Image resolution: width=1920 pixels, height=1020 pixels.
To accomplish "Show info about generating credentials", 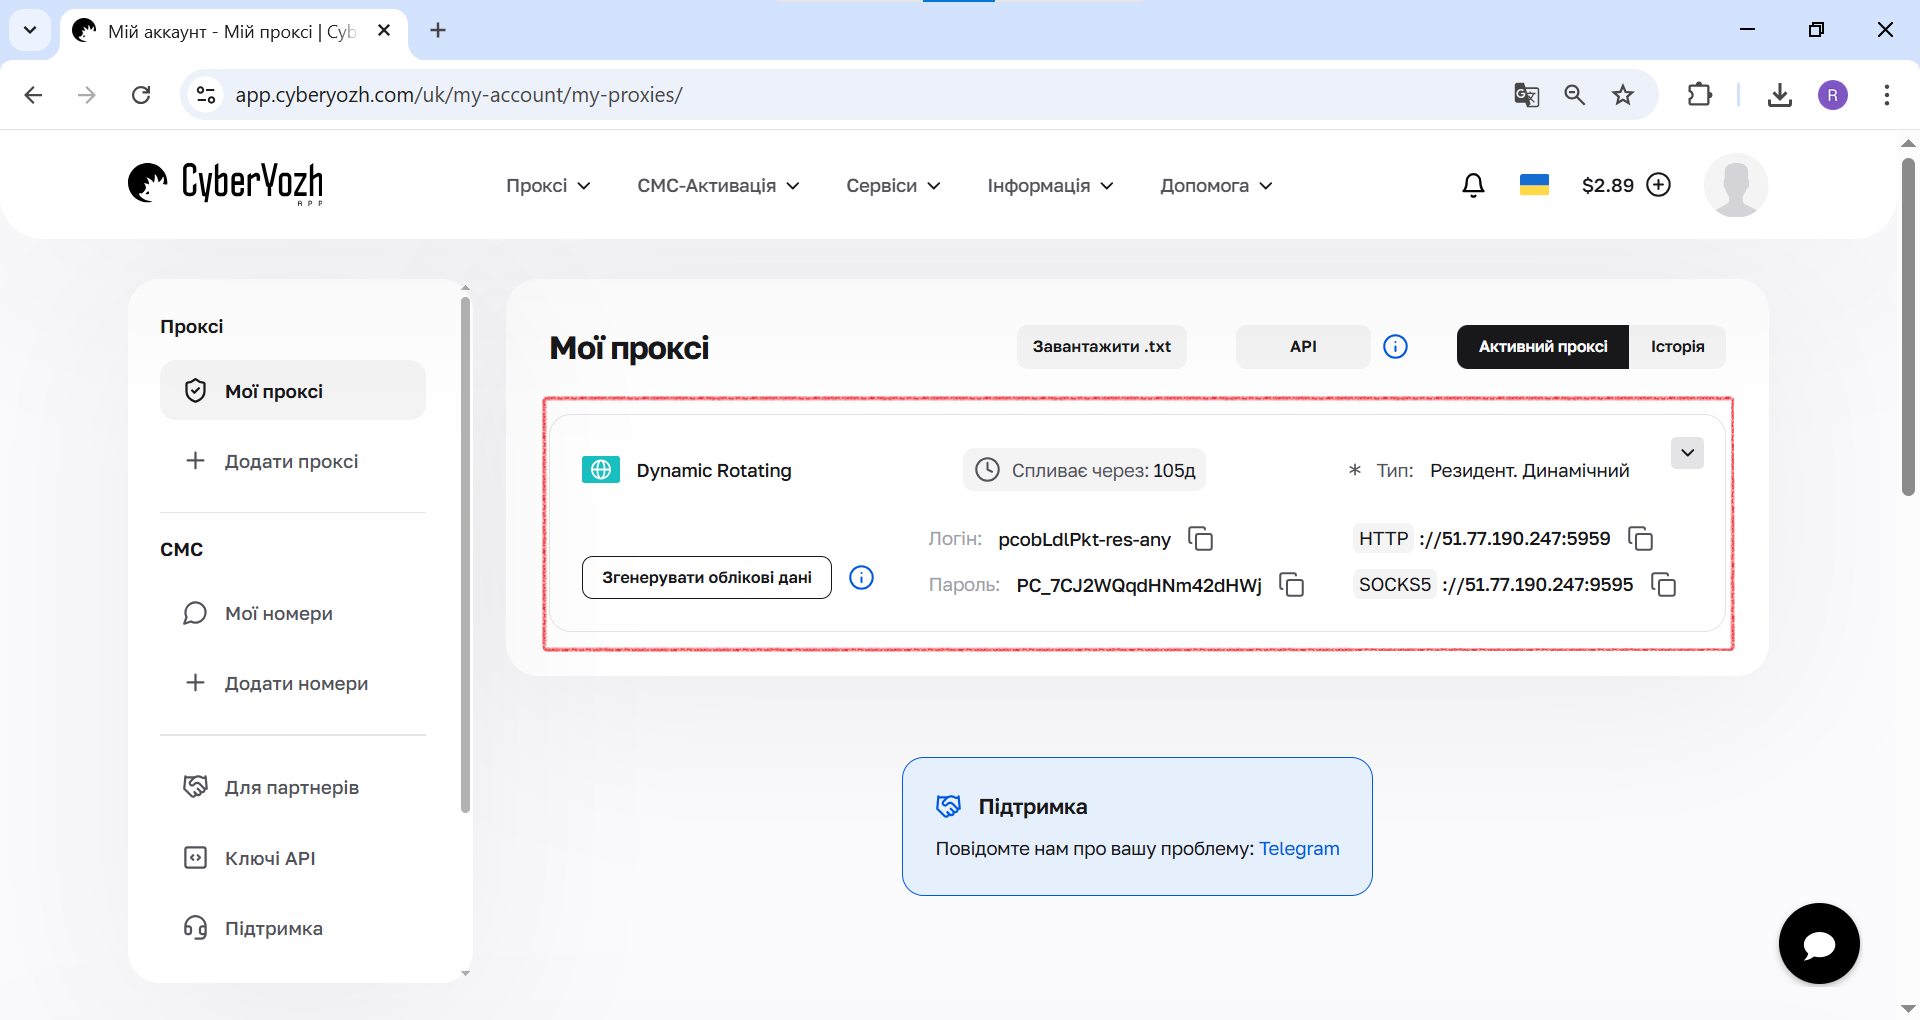I will [x=861, y=578].
